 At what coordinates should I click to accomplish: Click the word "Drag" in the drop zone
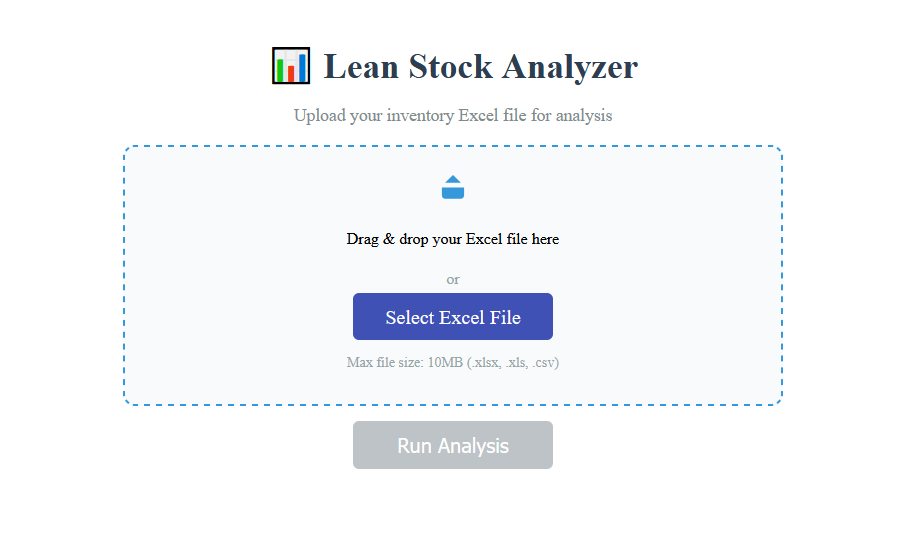(362, 239)
